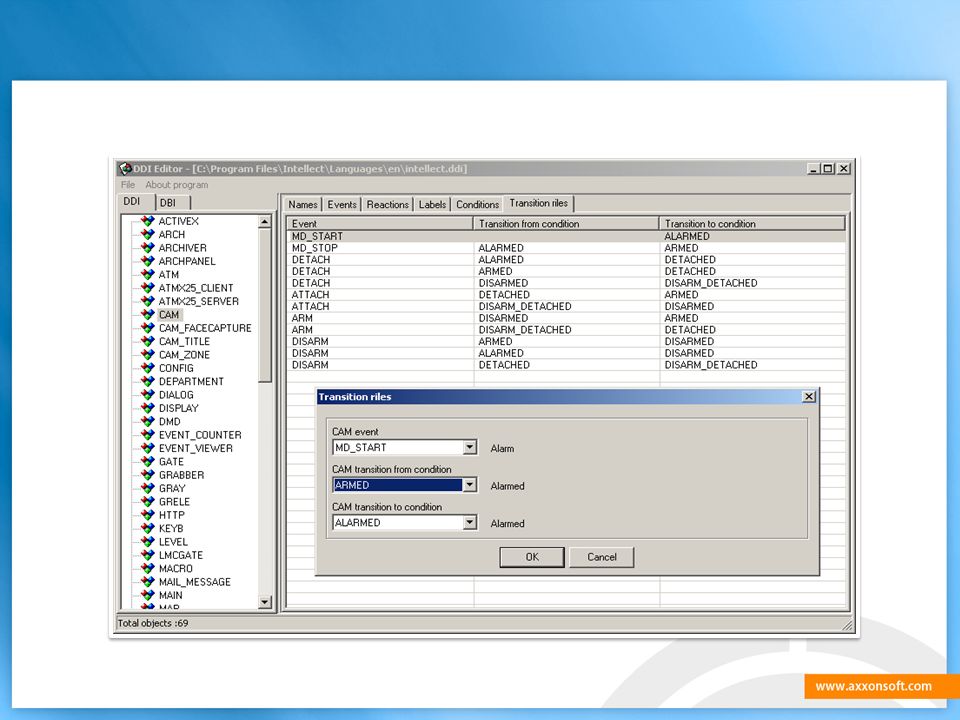
Task: Select the ATTACH row from DISARM_DETACHED
Action: click(x=566, y=306)
